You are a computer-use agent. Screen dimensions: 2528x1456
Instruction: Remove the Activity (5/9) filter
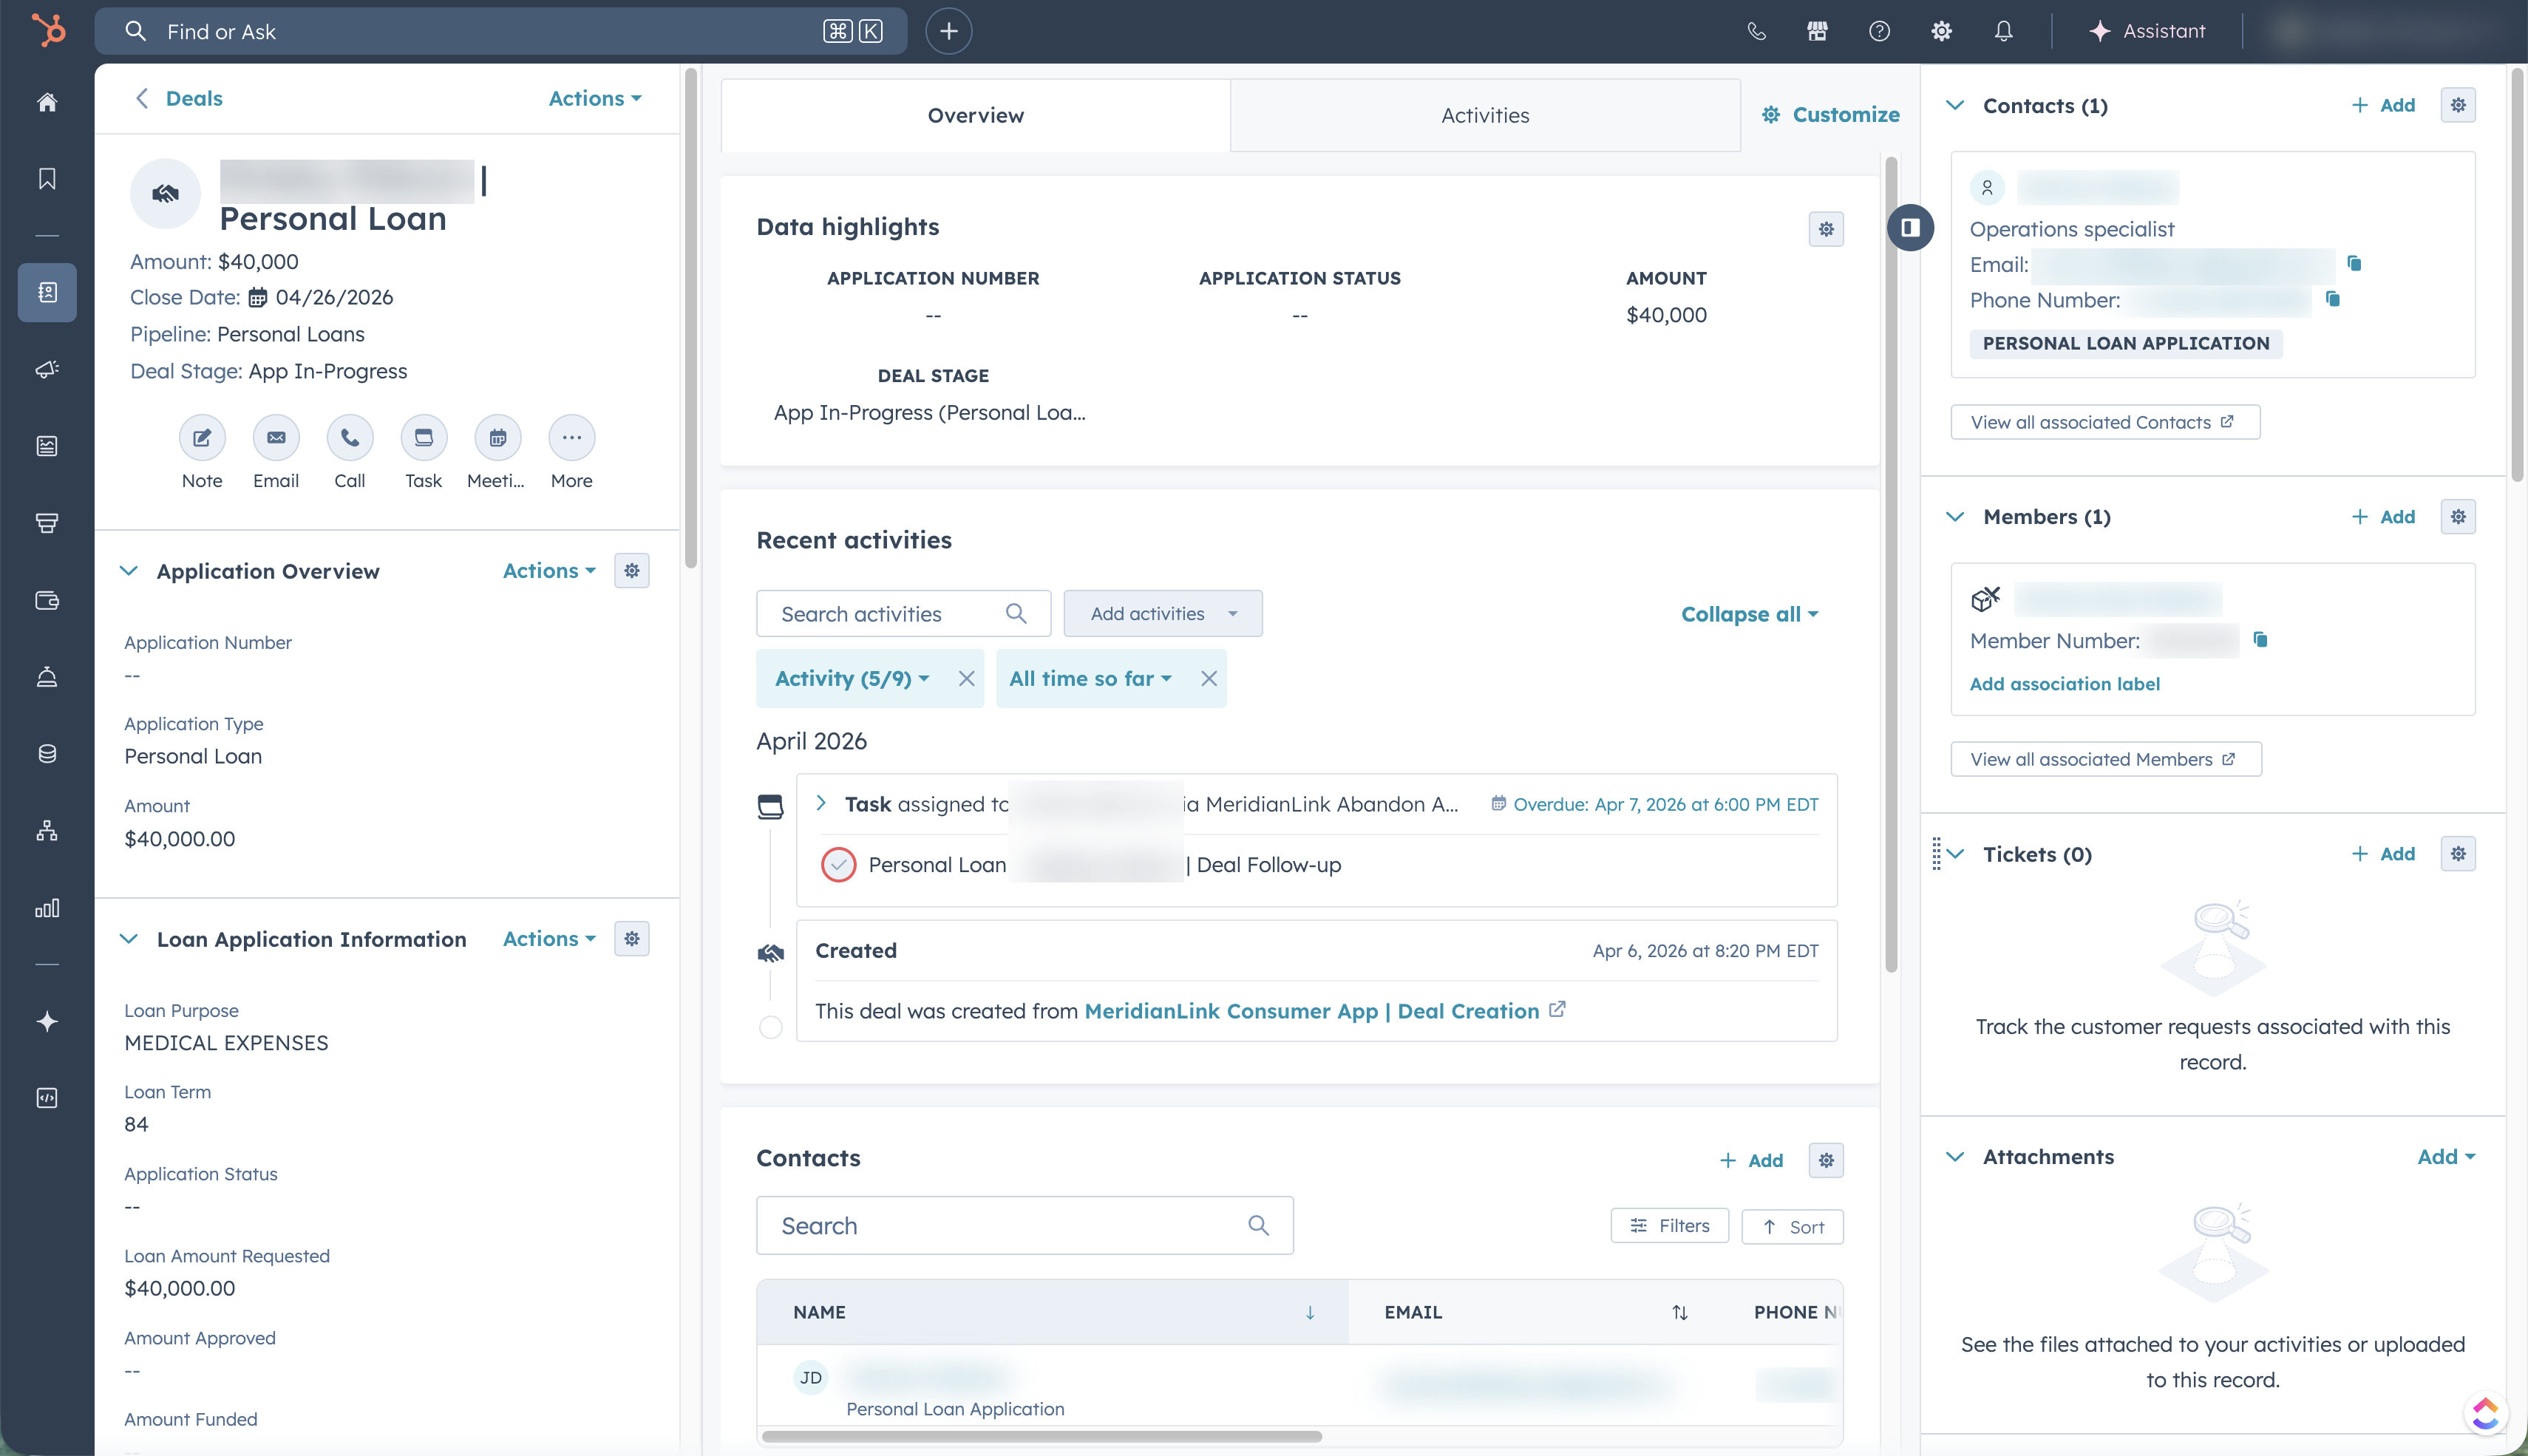pos(966,678)
